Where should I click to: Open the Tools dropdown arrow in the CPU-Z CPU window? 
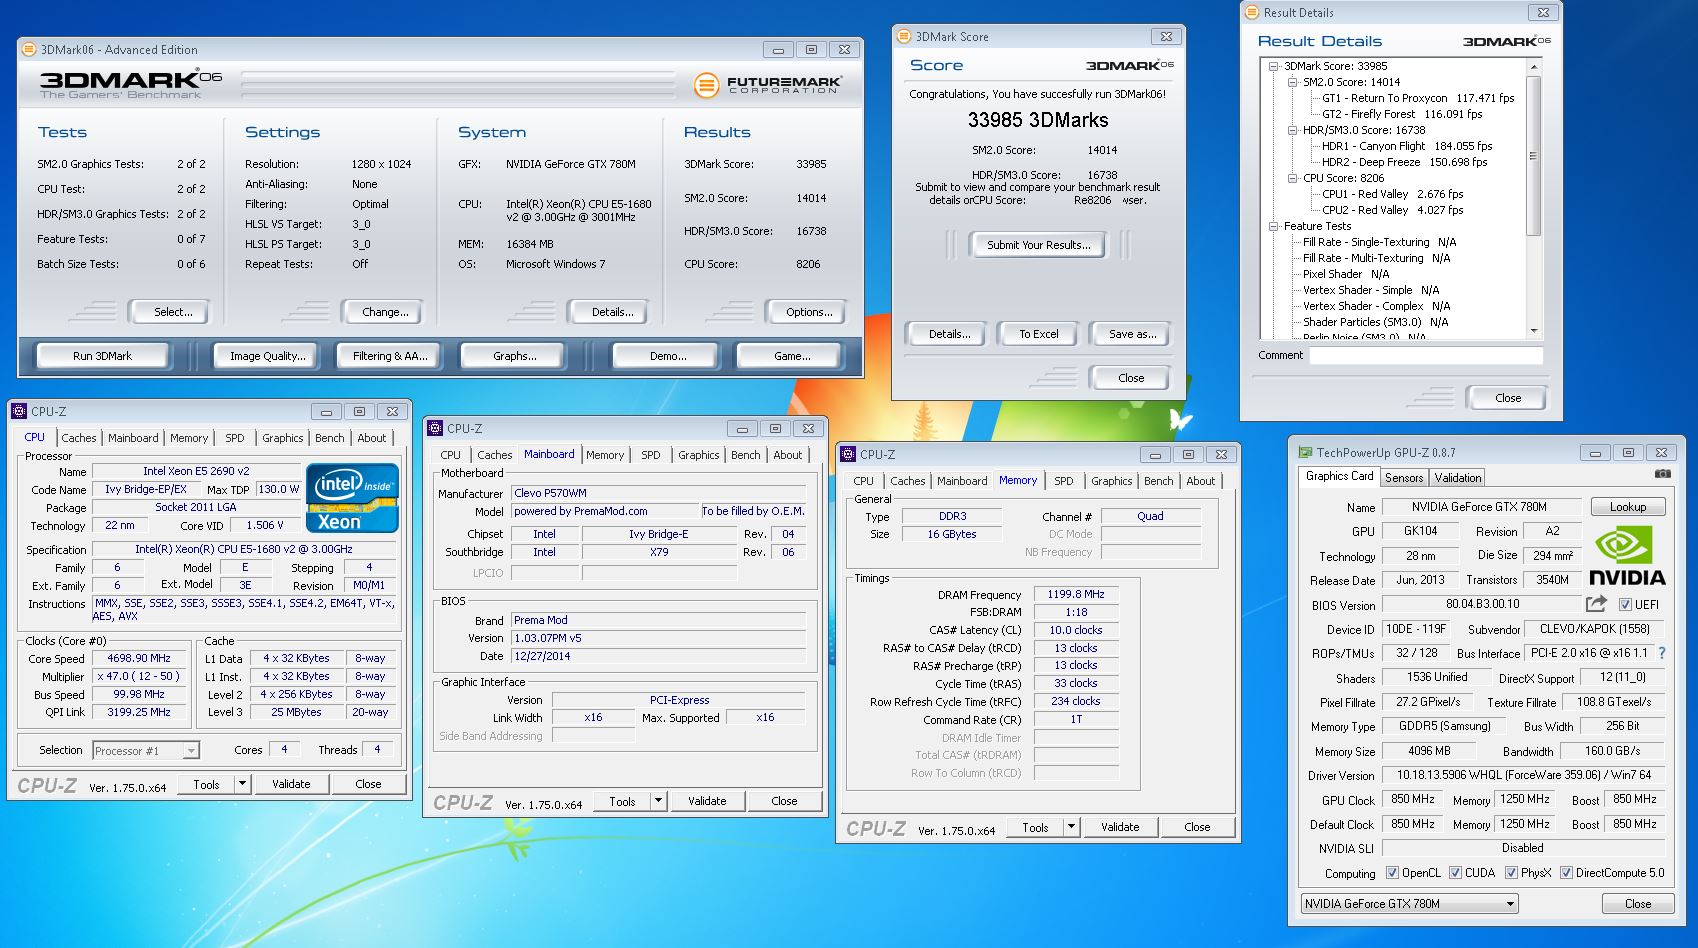(x=242, y=784)
